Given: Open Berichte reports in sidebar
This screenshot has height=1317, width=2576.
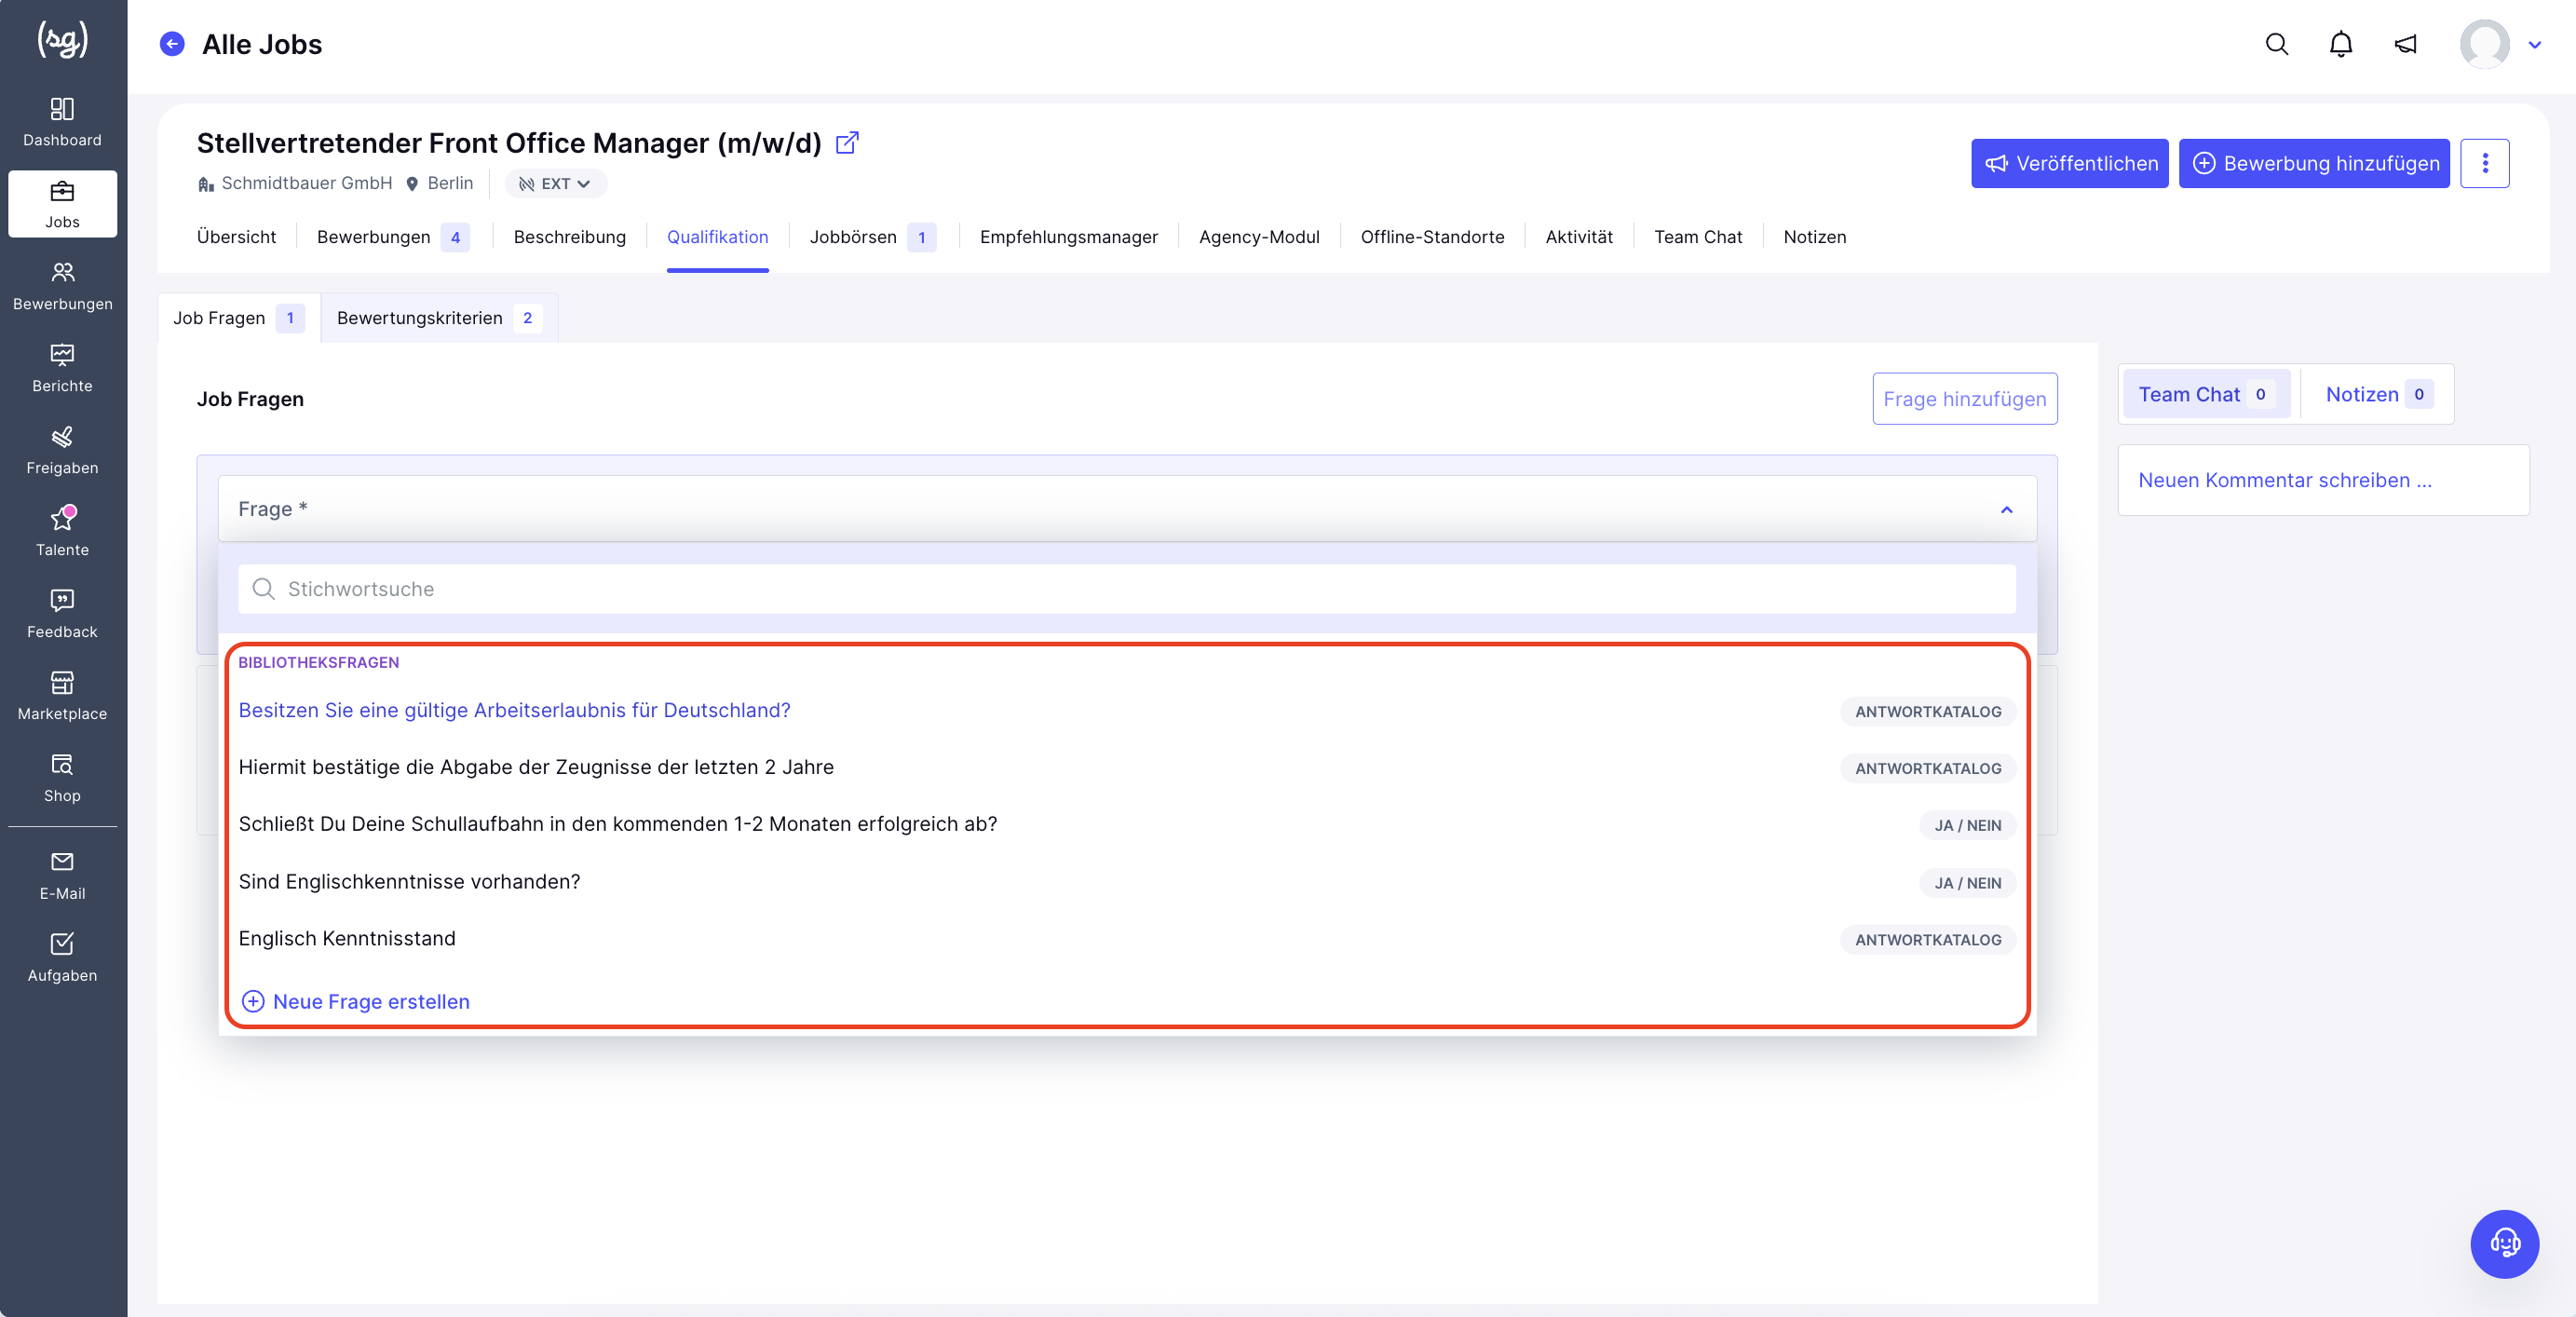Looking at the screenshot, I should coord(62,368).
